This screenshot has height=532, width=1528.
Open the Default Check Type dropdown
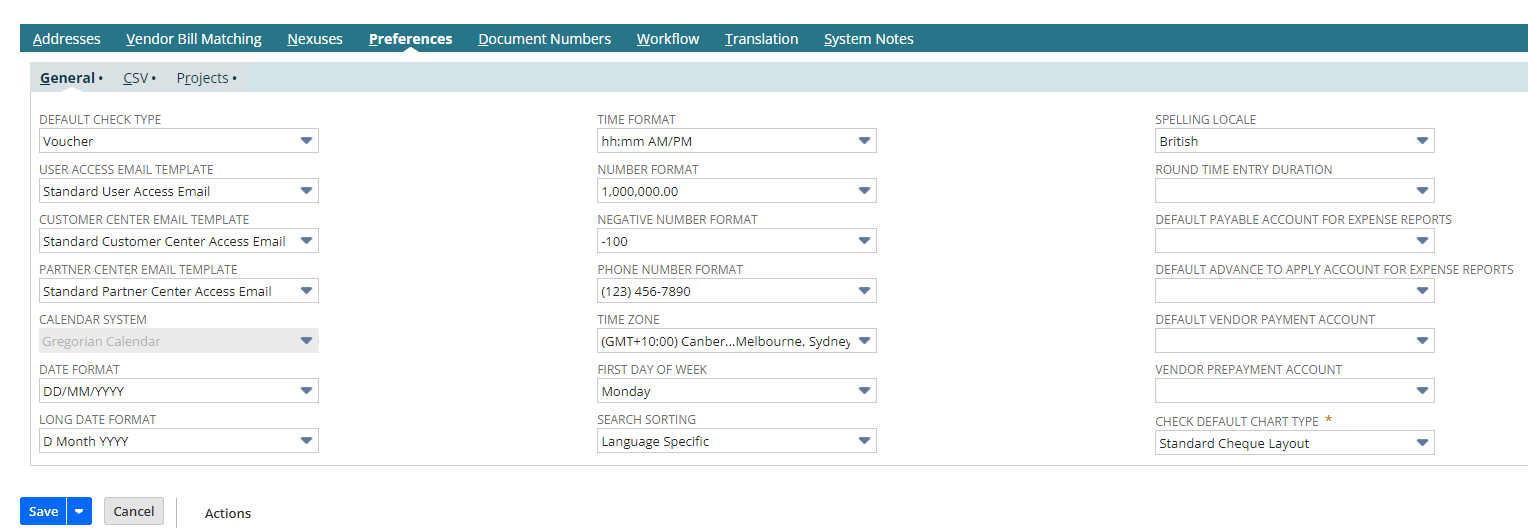point(179,141)
